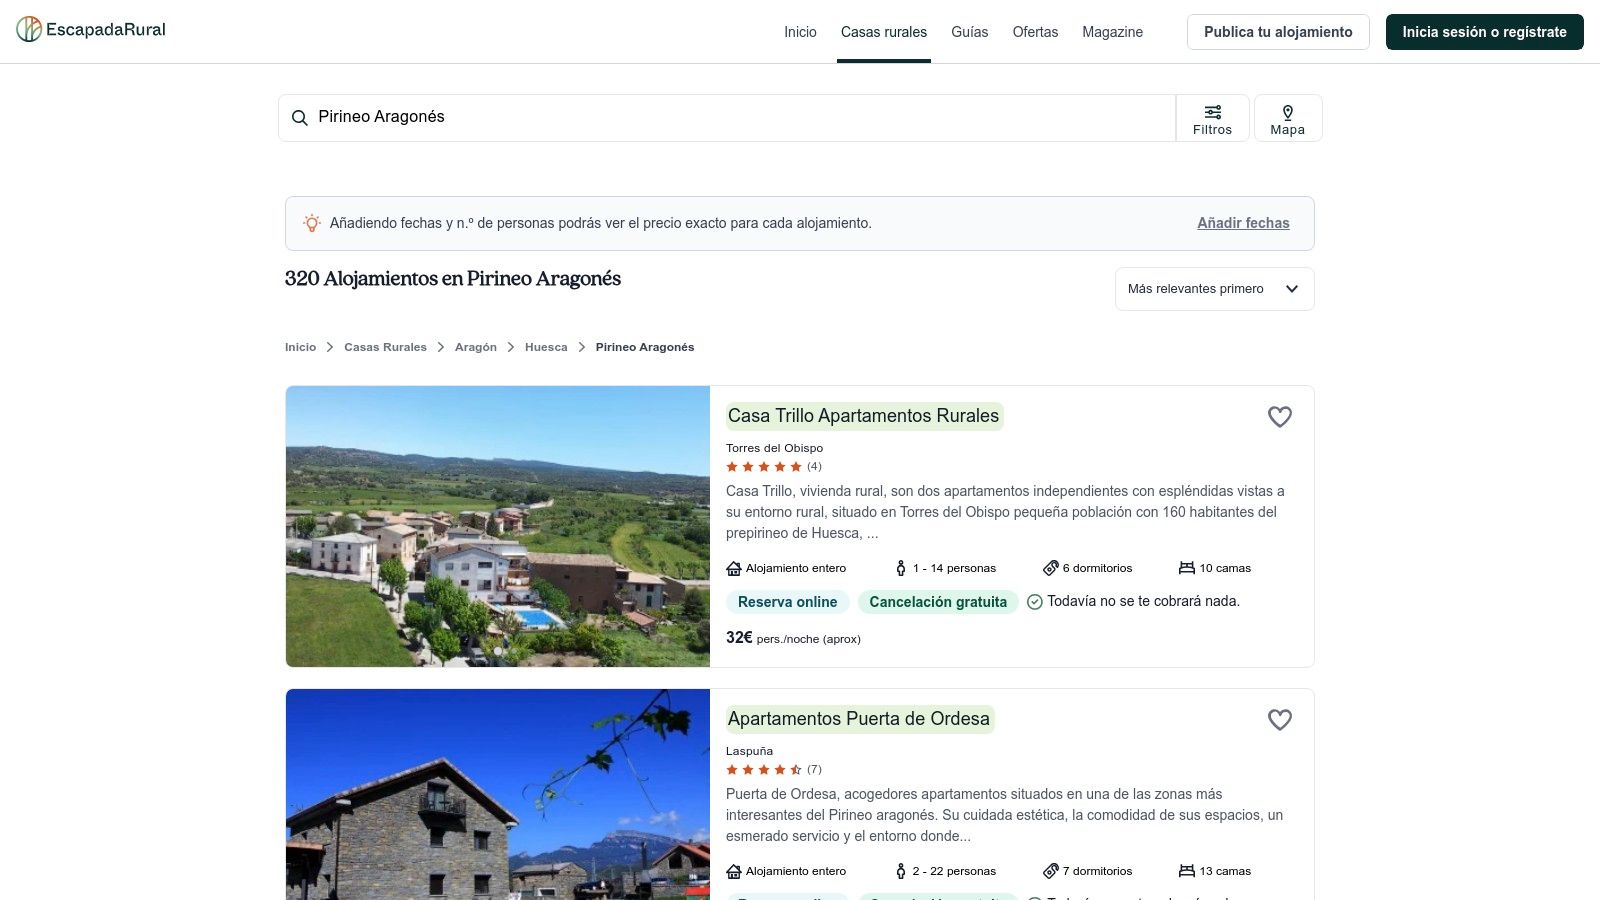
Task: Favorite Casa Trillo with the heart toggle
Action: [x=1280, y=417]
